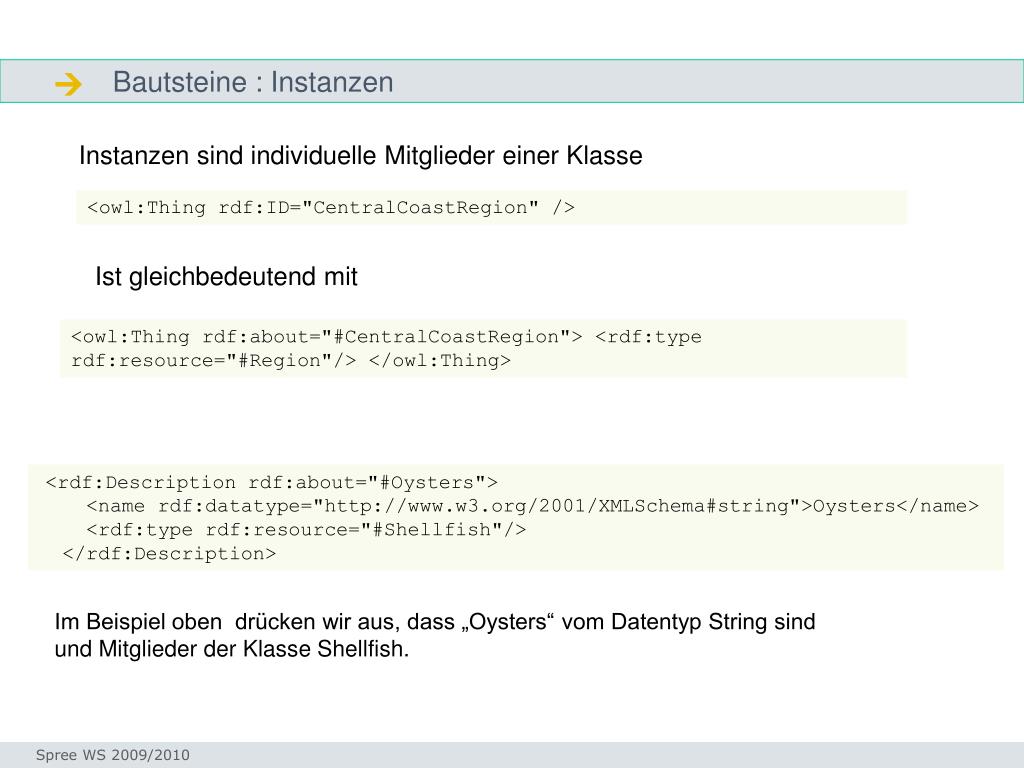Click the code line rdf:resource="#Region"

(x=291, y=360)
